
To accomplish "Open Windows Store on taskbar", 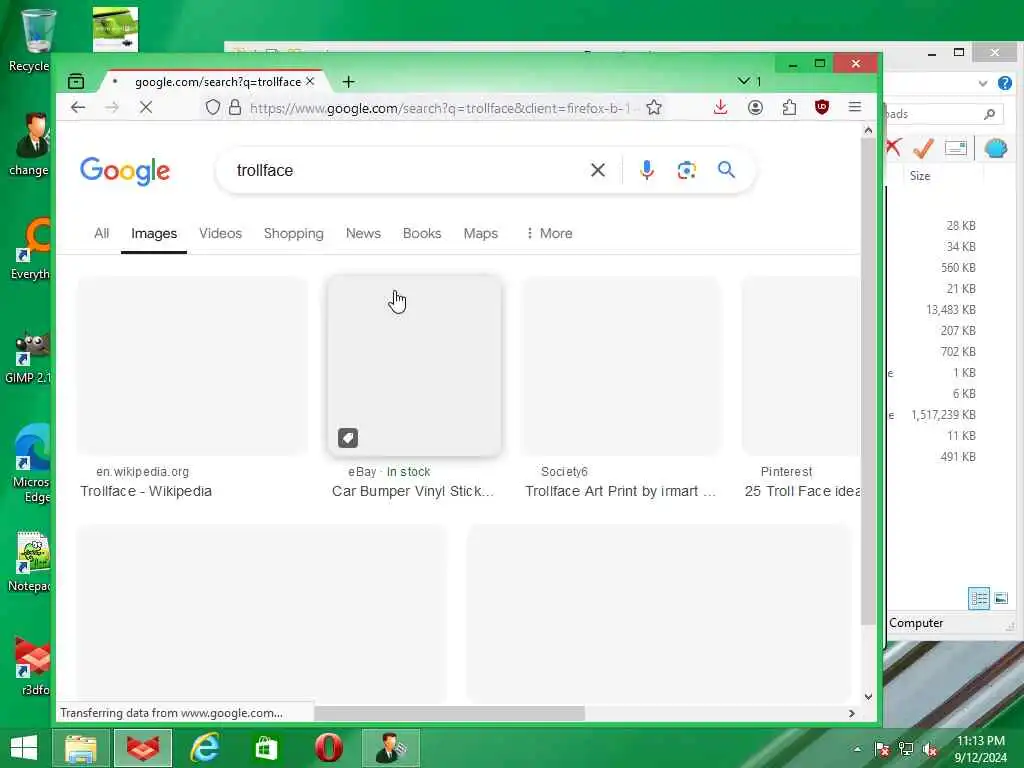I will [x=266, y=748].
